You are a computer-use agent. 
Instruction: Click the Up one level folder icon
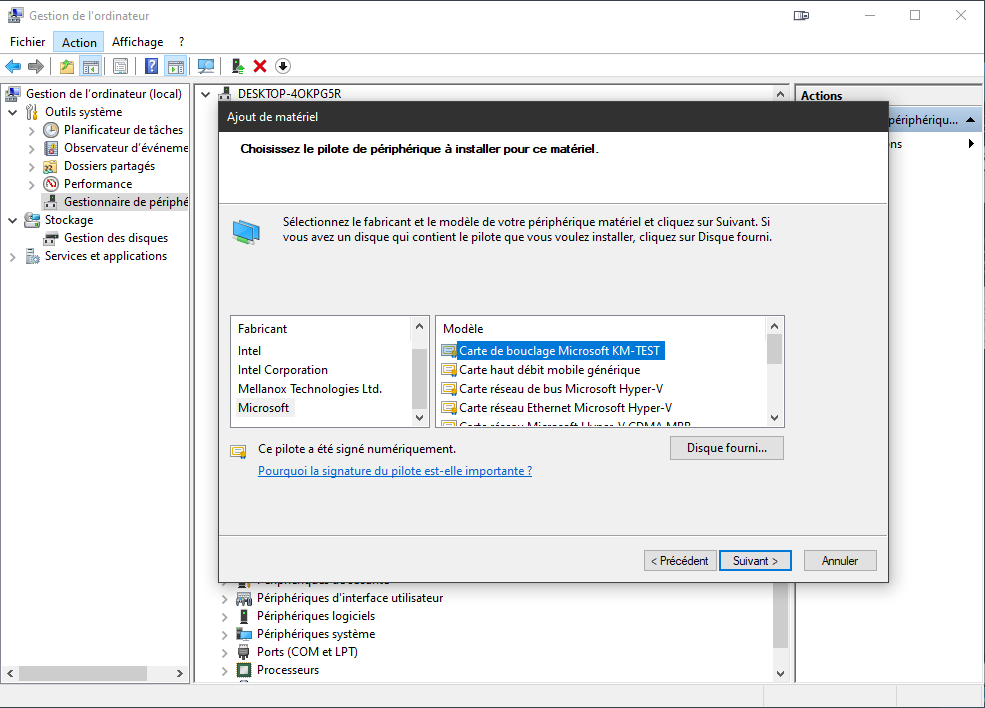(x=67, y=66)
